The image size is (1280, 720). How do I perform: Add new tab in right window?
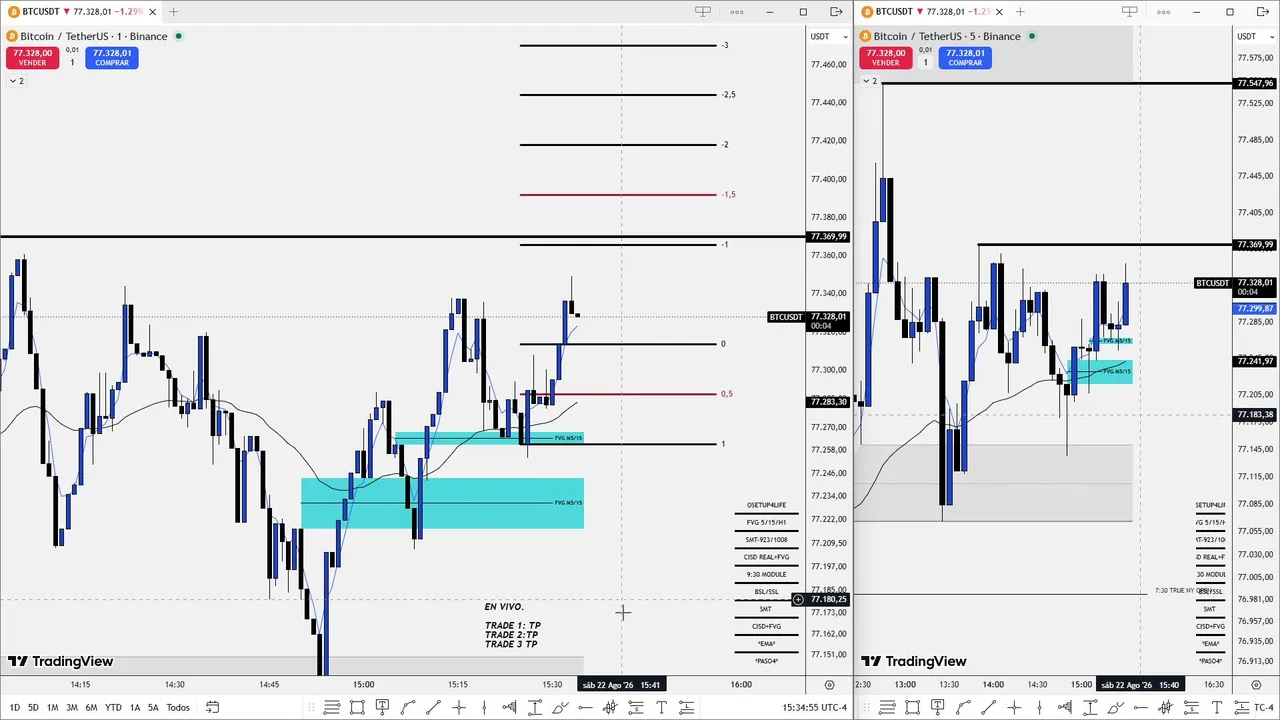1020,12
